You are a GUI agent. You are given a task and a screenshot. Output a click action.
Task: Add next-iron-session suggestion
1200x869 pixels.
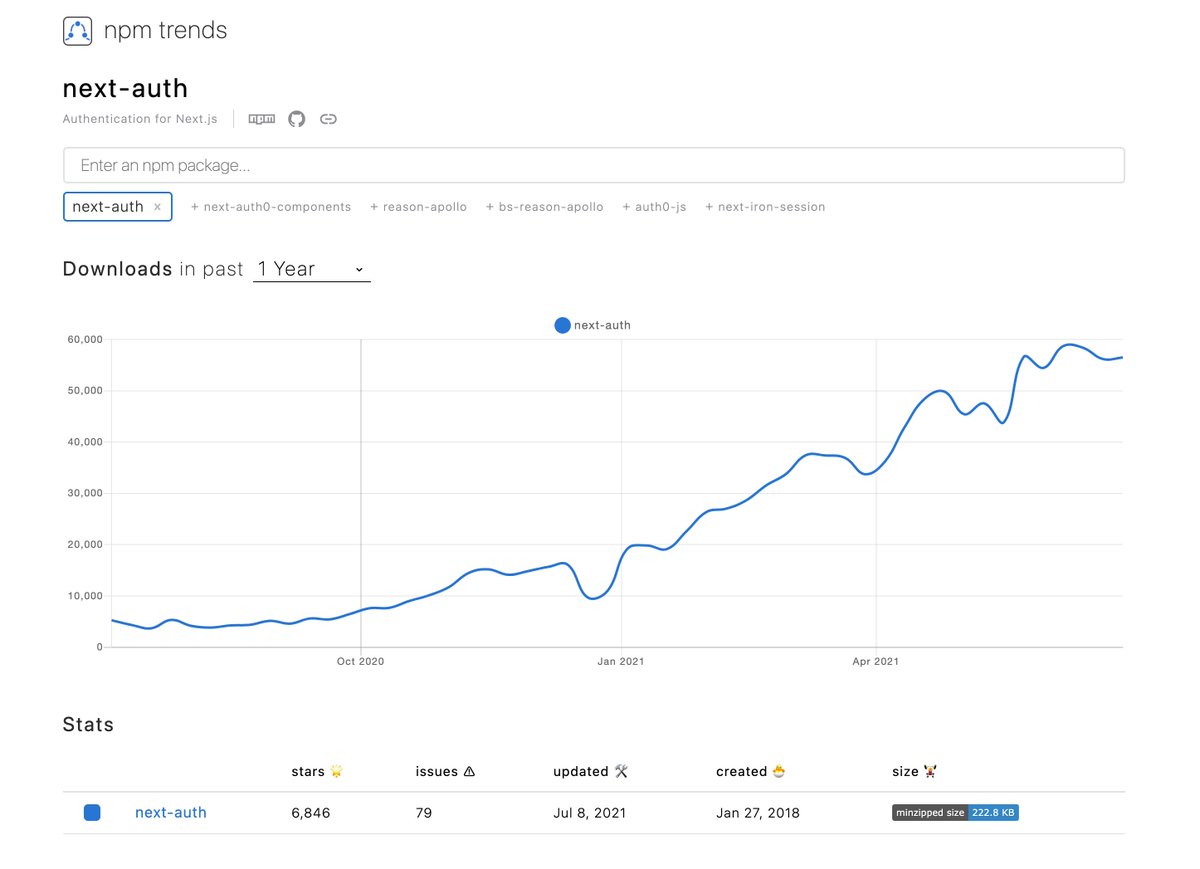tap(765, 207)
